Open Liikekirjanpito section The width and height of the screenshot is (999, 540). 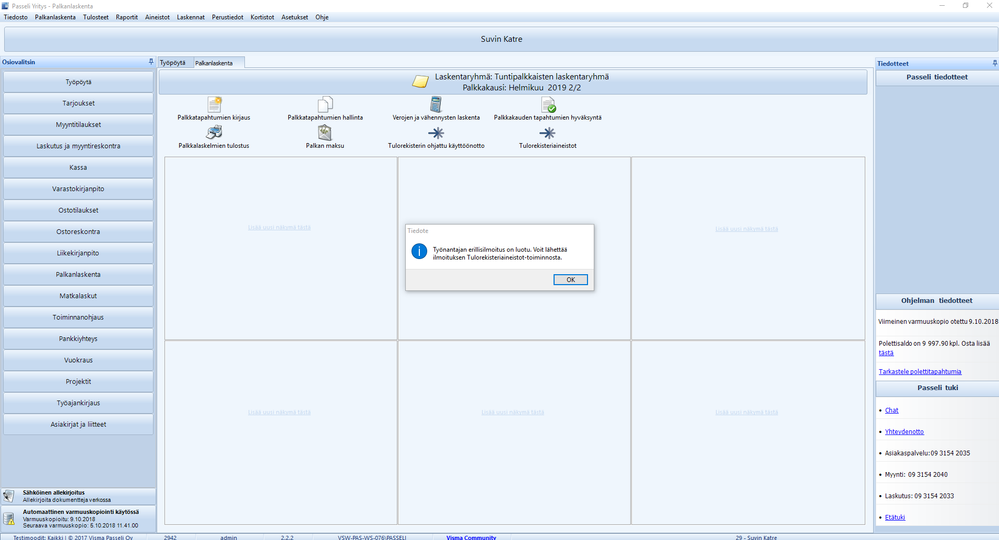point(78,253)
